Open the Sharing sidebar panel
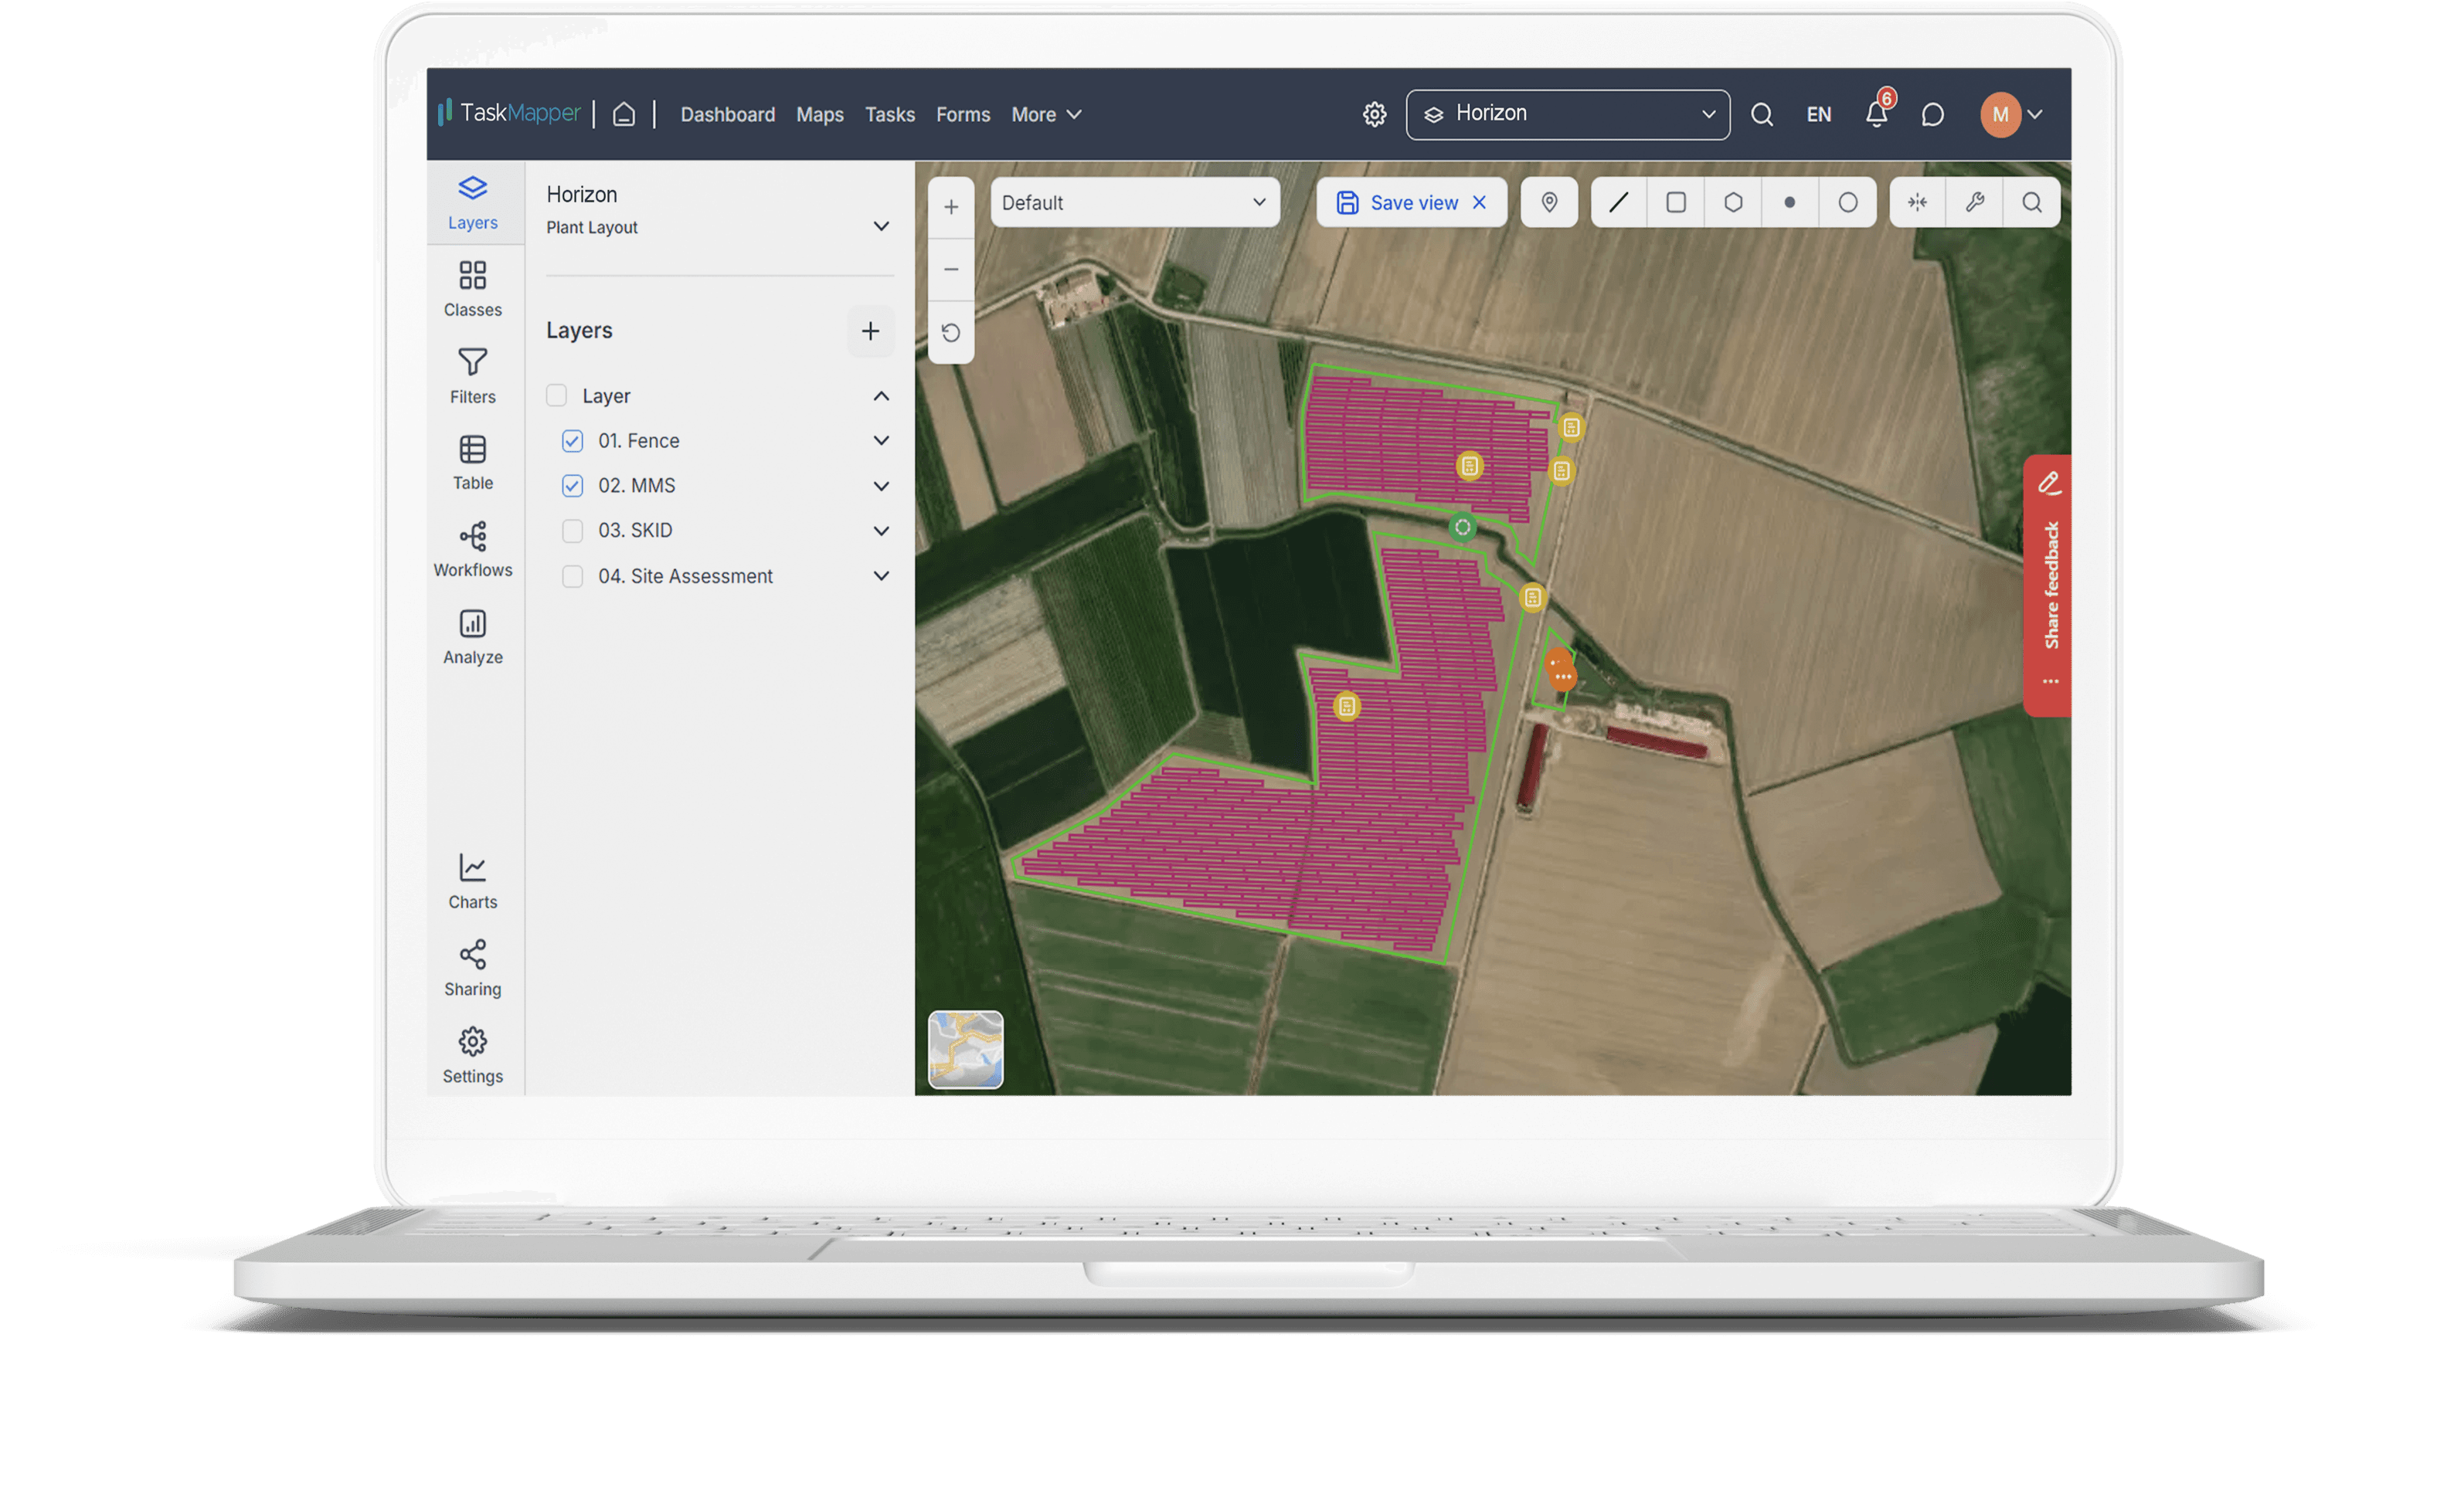The width and height of the screenshot is (2464, 1500). point(472,968)
